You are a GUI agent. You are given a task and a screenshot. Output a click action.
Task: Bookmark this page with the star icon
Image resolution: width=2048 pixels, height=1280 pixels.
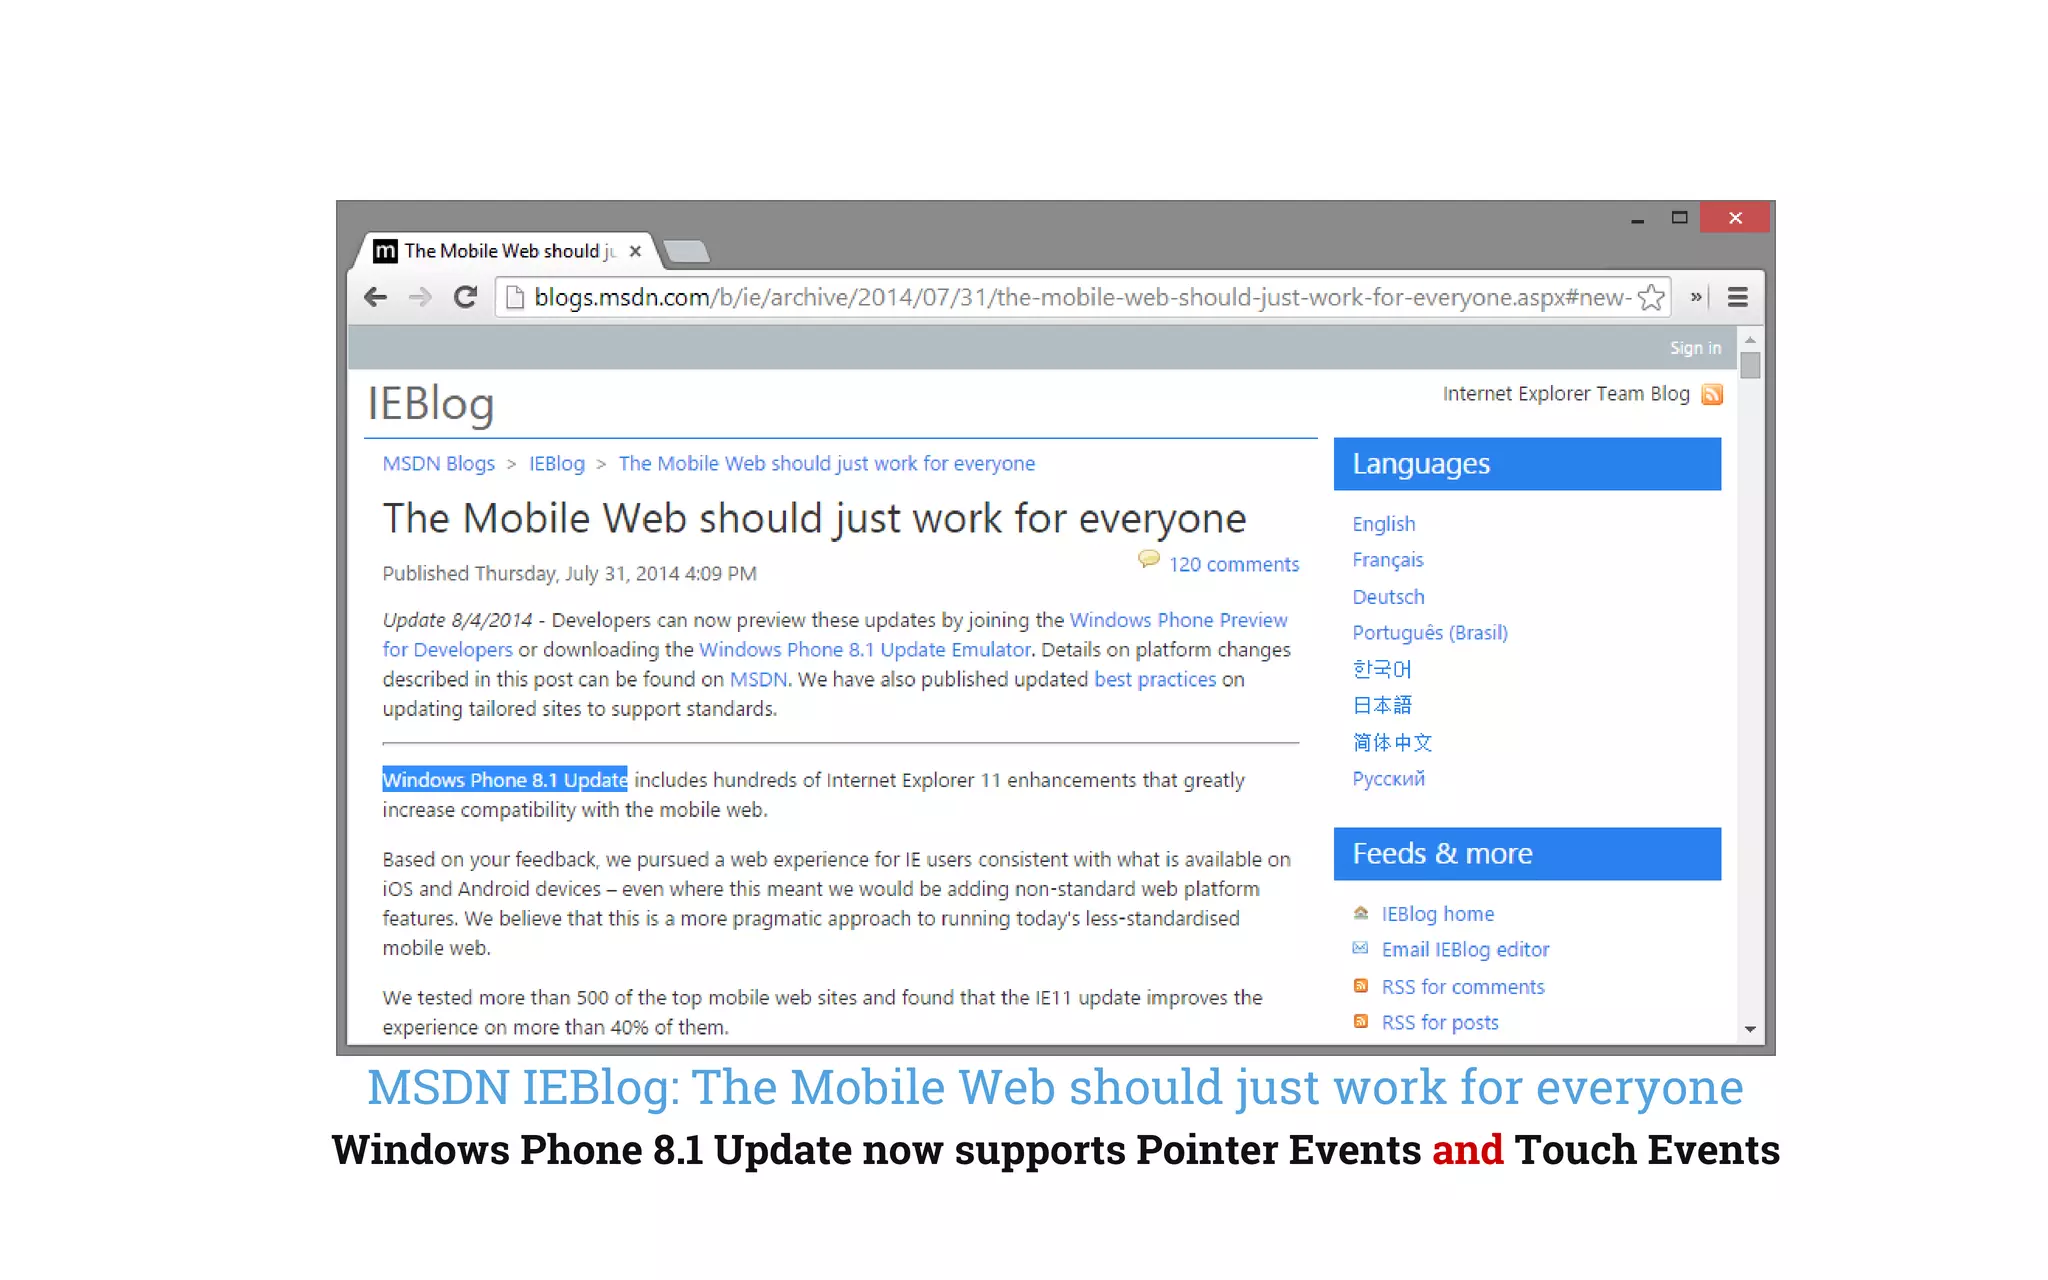click(1651, 297)
